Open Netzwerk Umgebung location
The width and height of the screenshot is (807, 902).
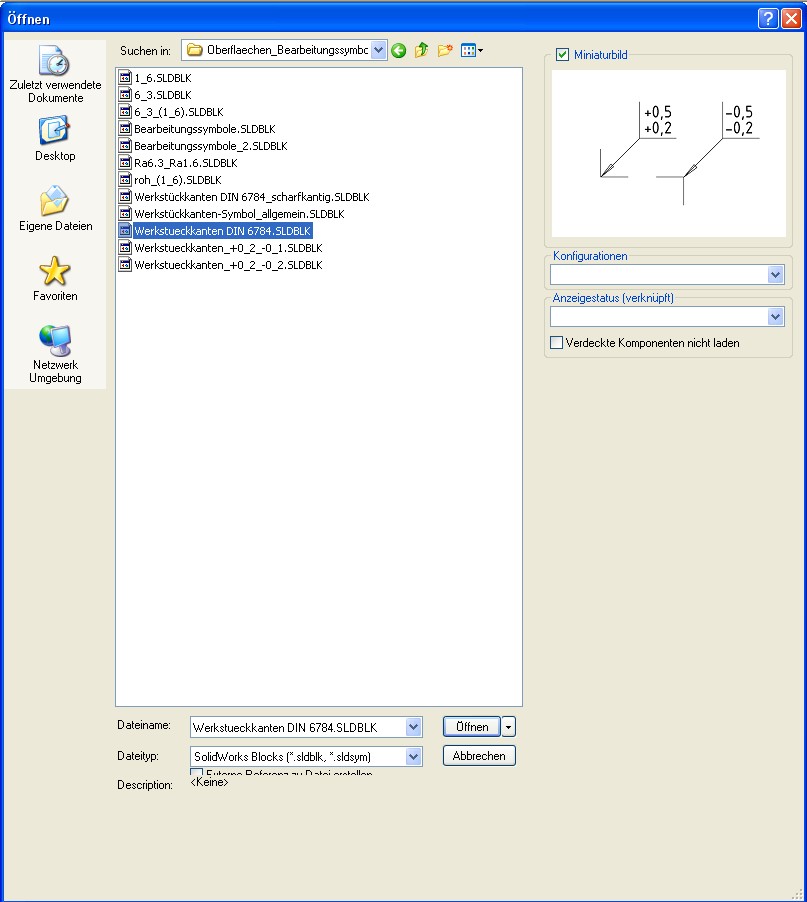tap(55, 354)
